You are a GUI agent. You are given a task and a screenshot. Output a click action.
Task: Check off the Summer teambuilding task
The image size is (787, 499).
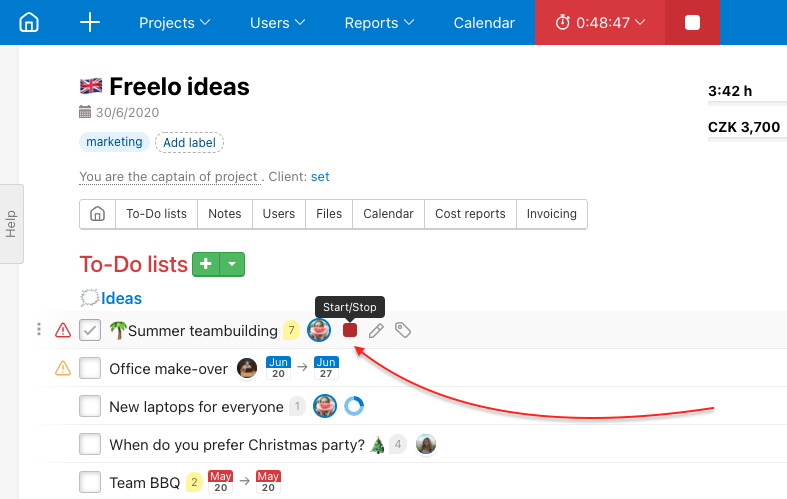90,330
